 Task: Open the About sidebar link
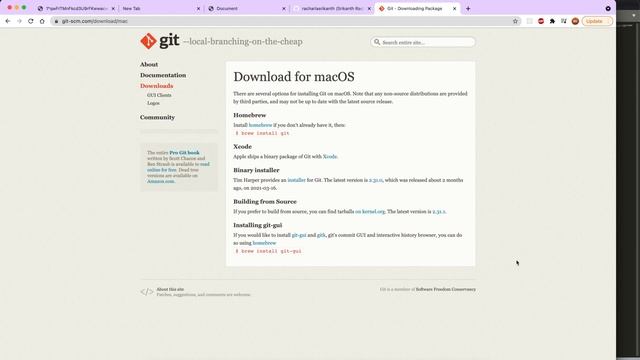click(149, 64)
